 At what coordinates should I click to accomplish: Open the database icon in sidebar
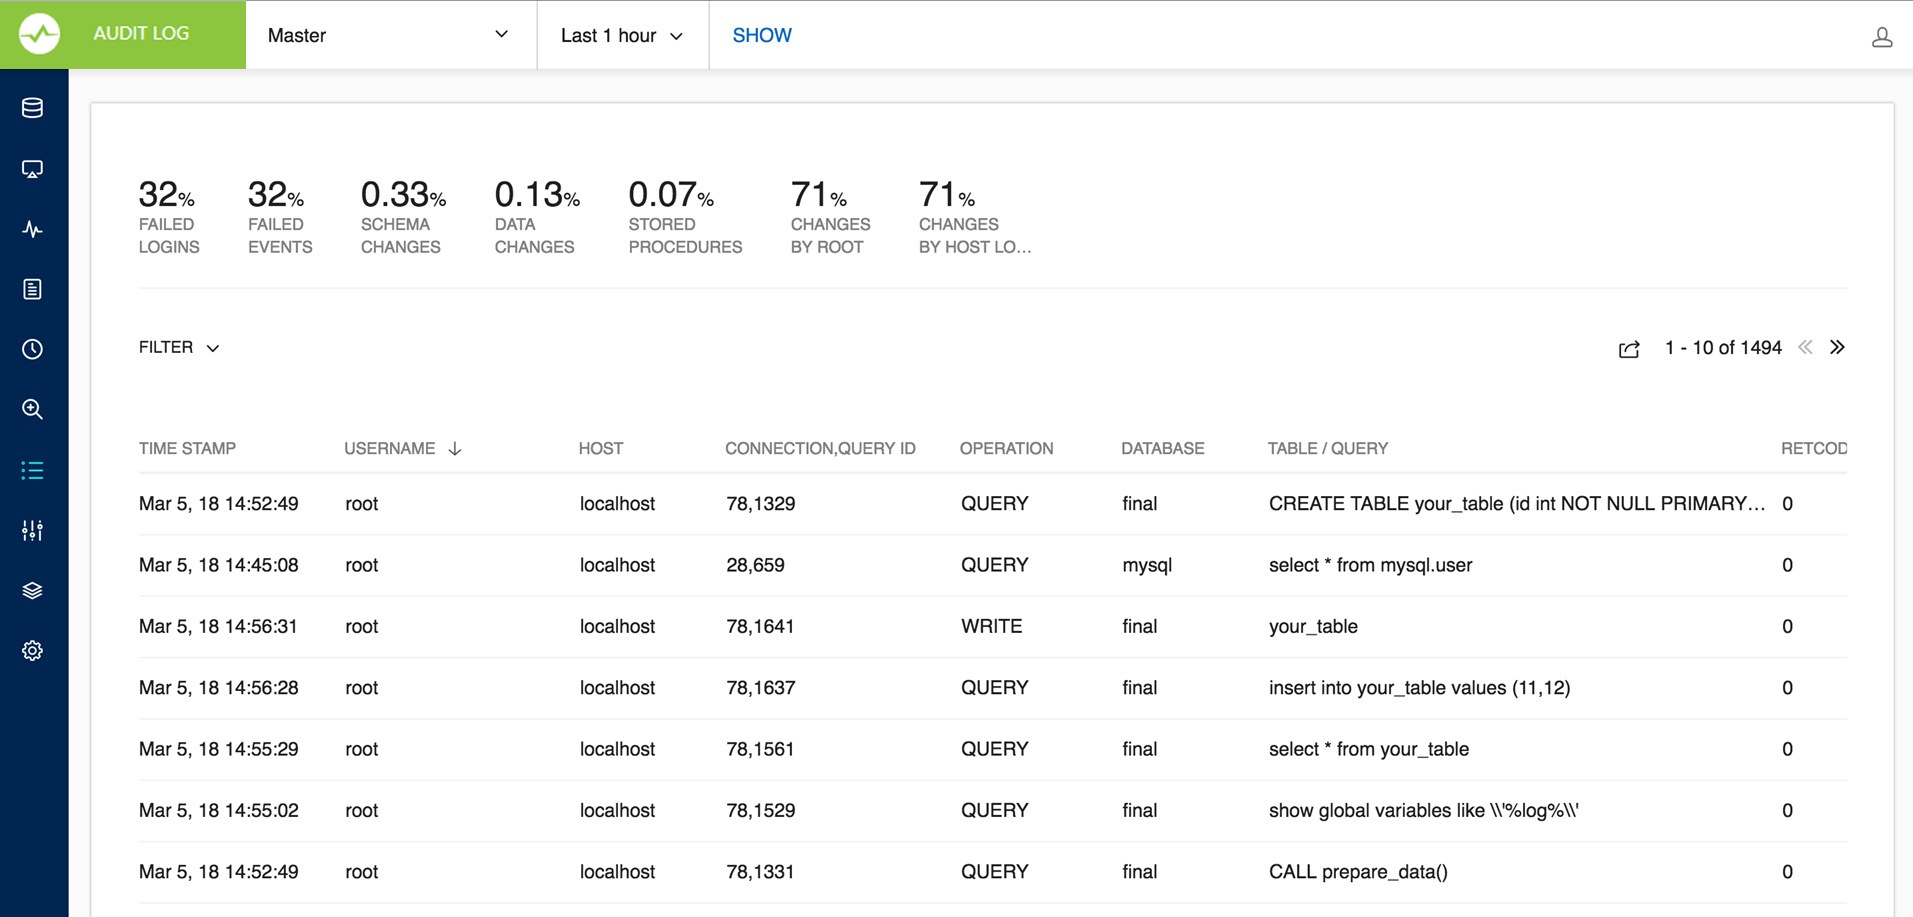point(32,108)
